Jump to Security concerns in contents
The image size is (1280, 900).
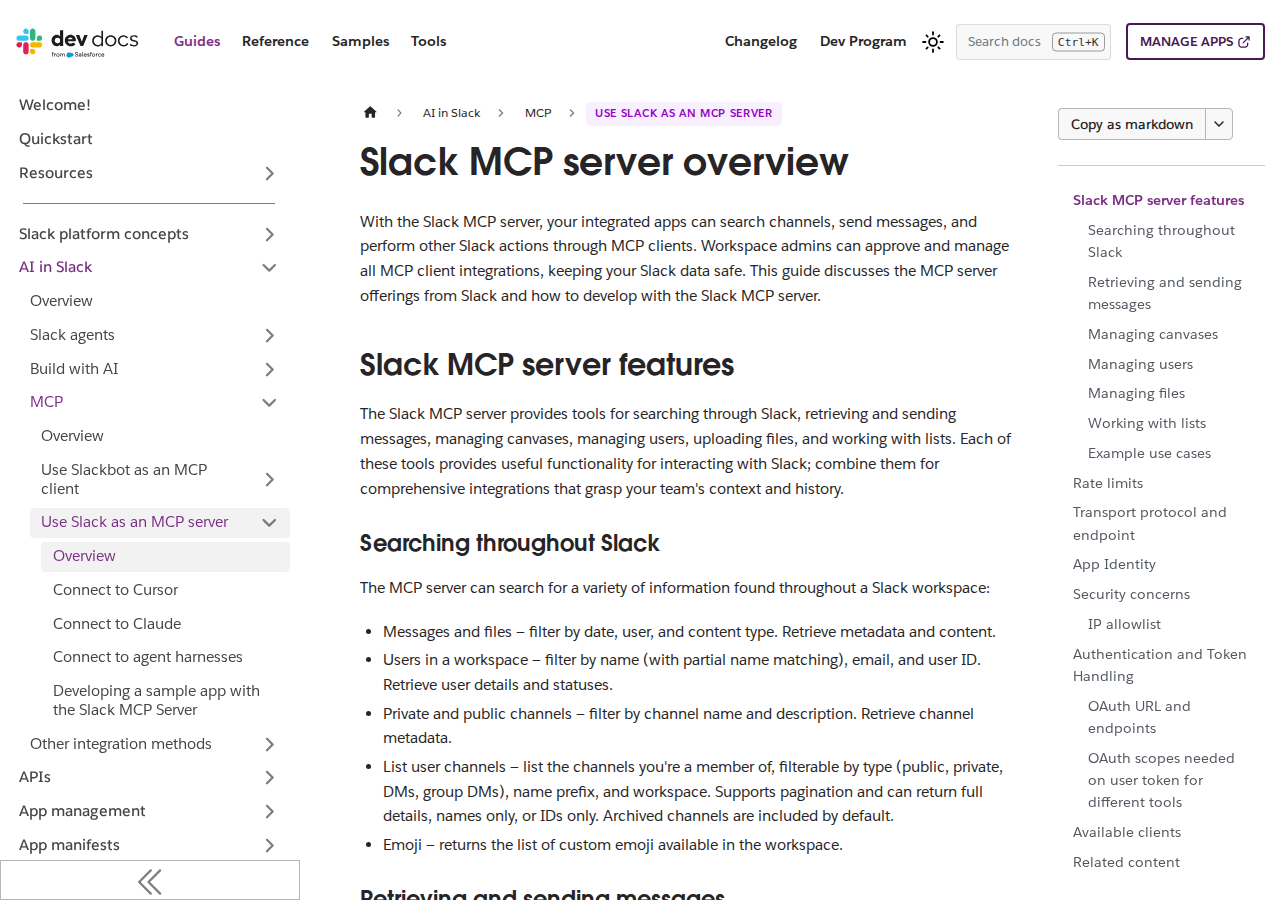[x=1131, y=594]
